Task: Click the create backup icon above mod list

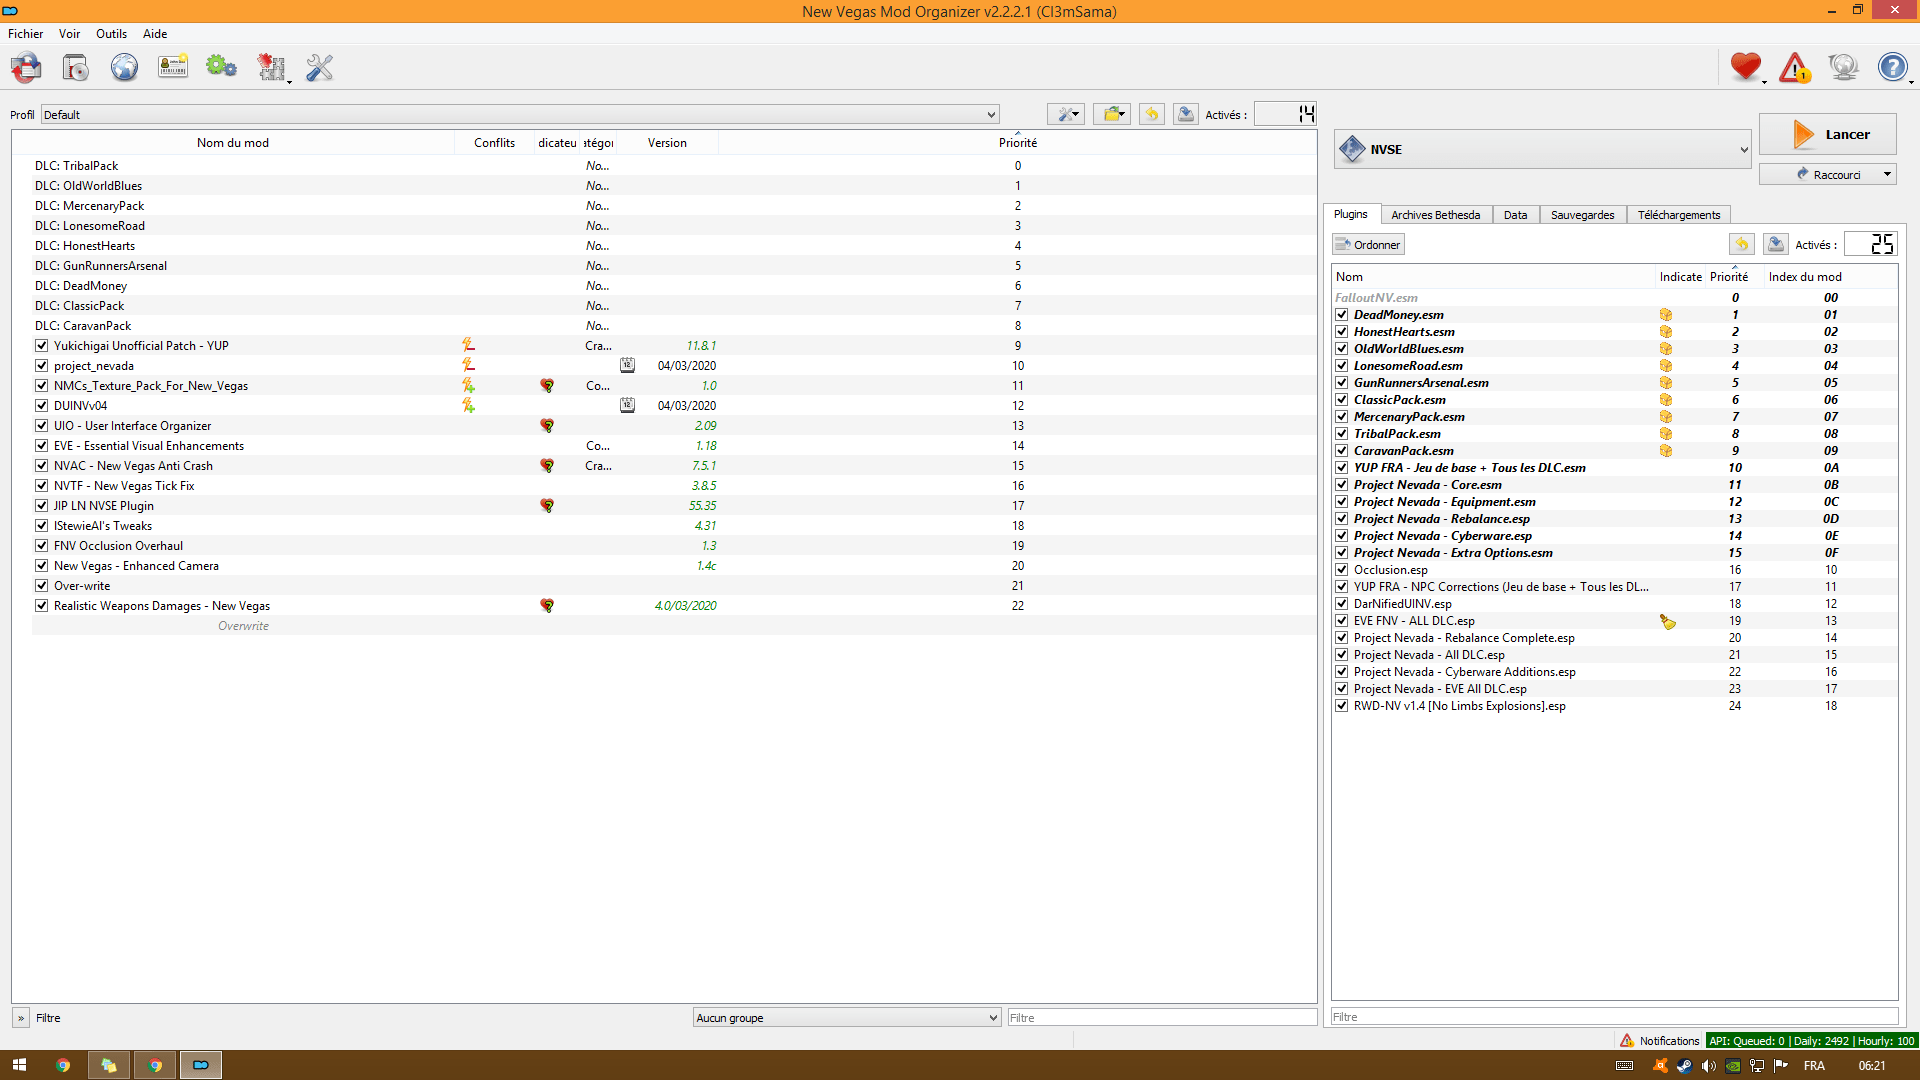Action: (1186, 114)
